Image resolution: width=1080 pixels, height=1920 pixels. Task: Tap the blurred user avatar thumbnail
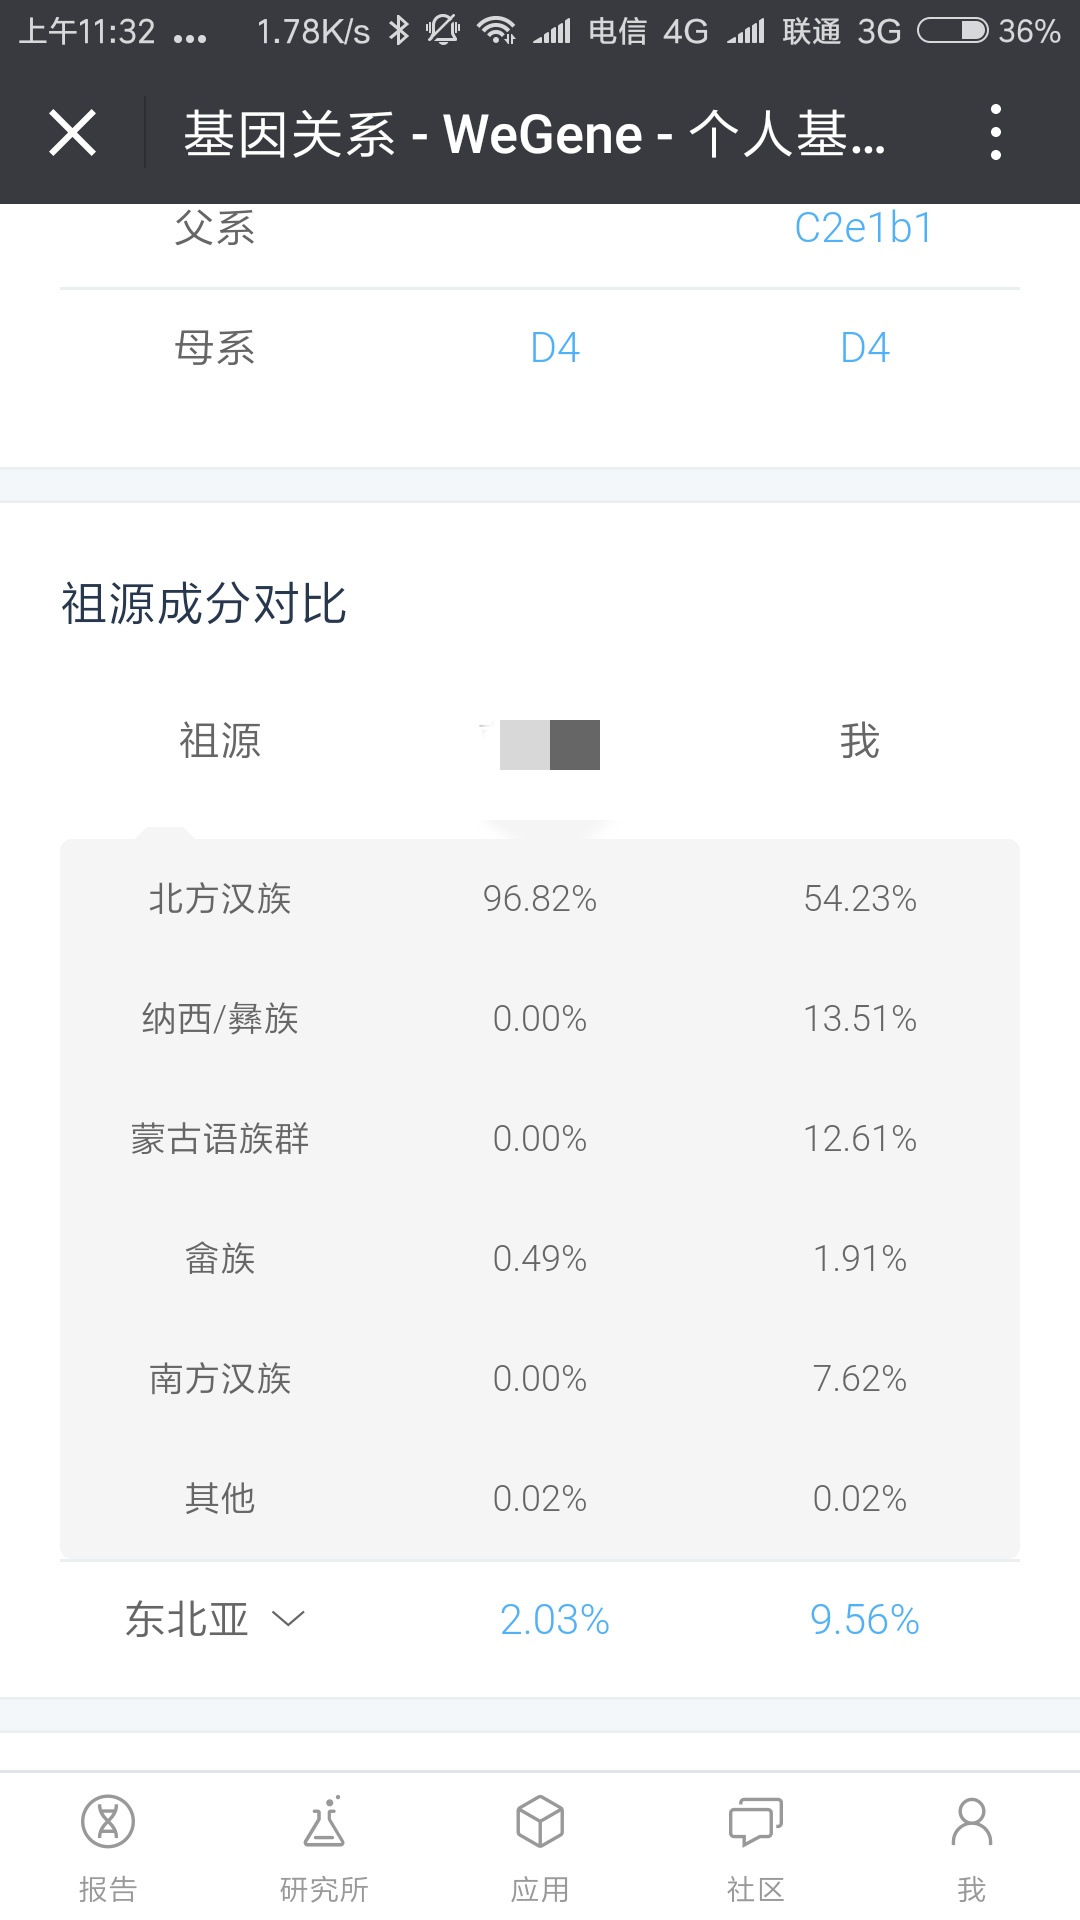549,744
